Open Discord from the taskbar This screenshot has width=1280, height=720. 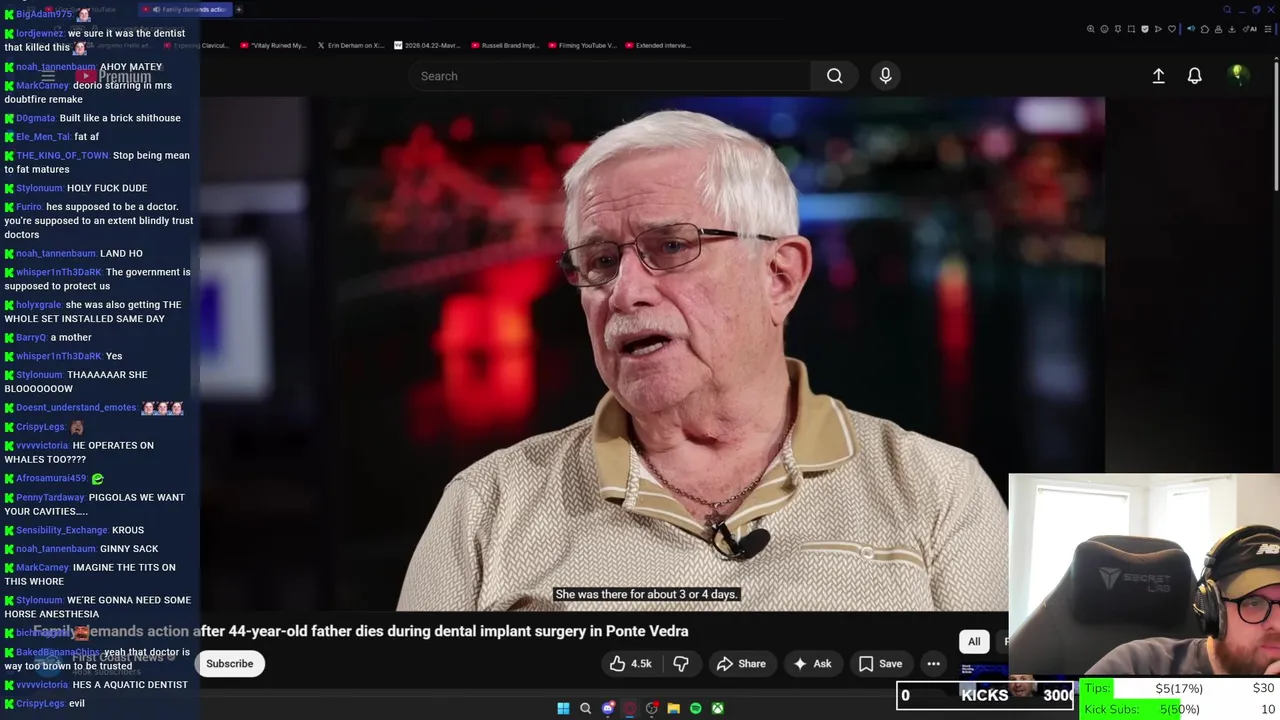(x=608, y=708)
